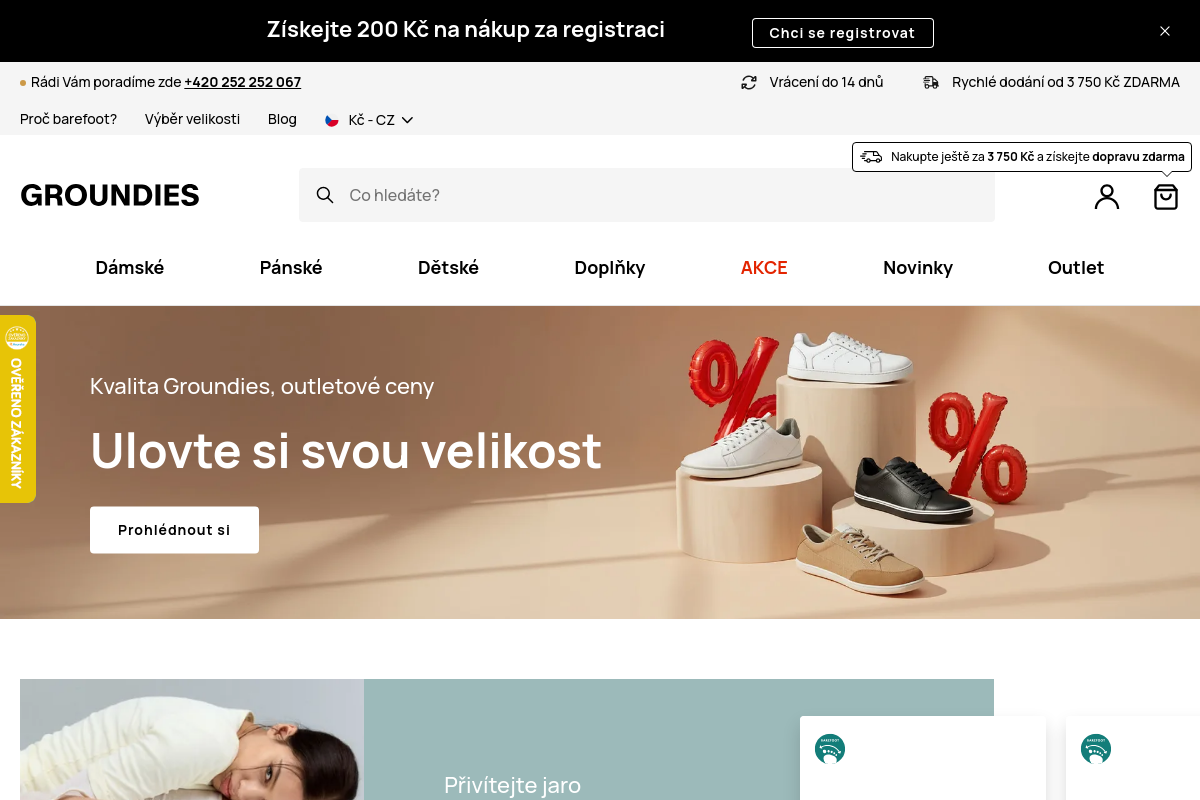Open the Pánské category menu

pos(291,268)
